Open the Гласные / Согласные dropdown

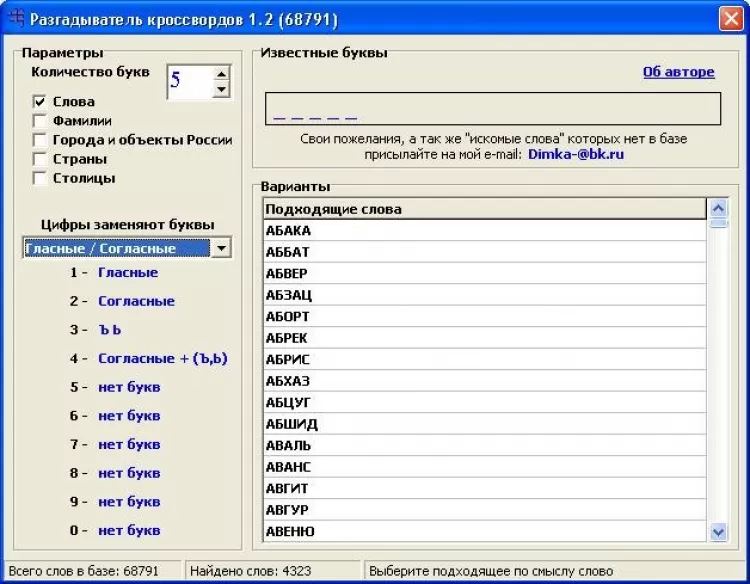[221, 248]
